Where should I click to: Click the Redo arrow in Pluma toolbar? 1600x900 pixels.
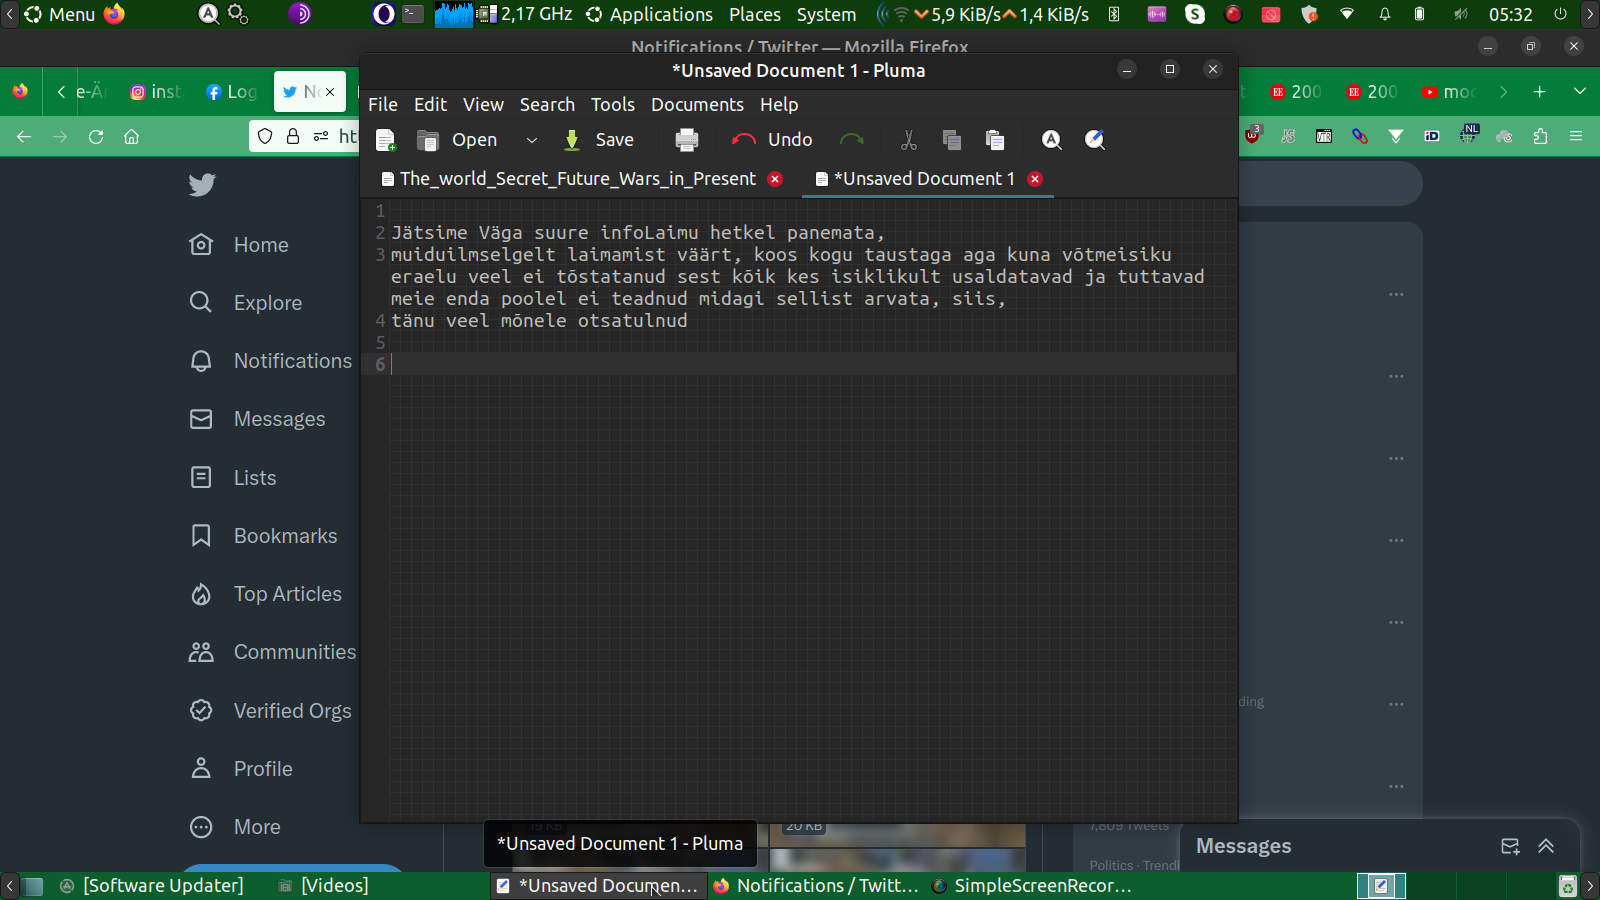852,140
